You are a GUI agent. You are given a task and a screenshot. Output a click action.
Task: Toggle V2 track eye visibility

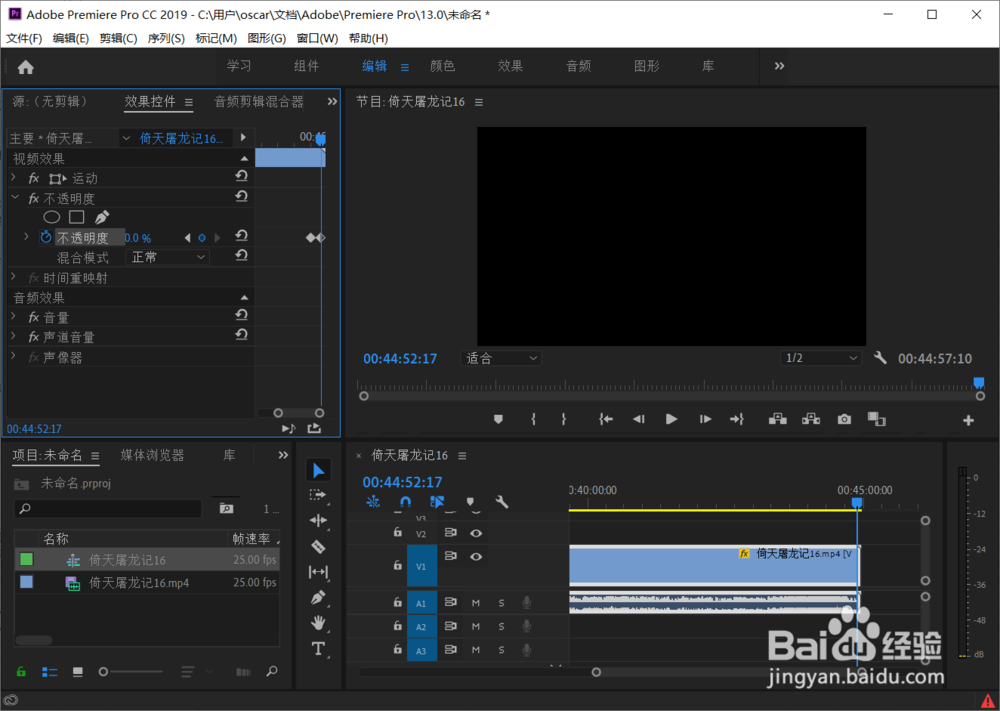pyautogui.click(x=476, y=533)
